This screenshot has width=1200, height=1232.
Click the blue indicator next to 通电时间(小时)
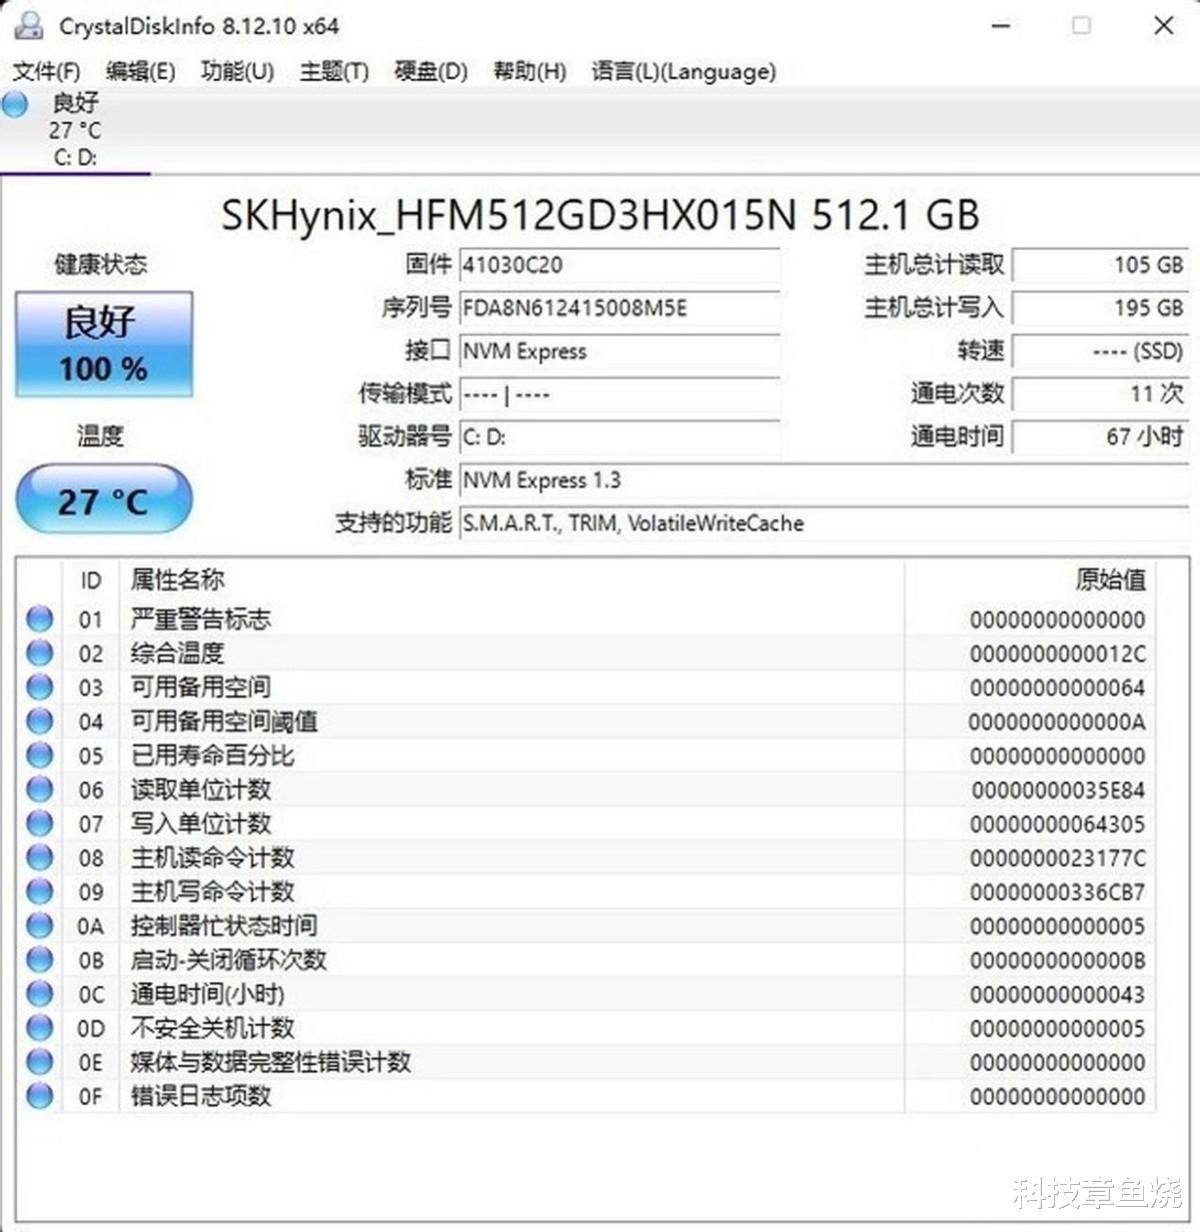[x=38, y=994]
